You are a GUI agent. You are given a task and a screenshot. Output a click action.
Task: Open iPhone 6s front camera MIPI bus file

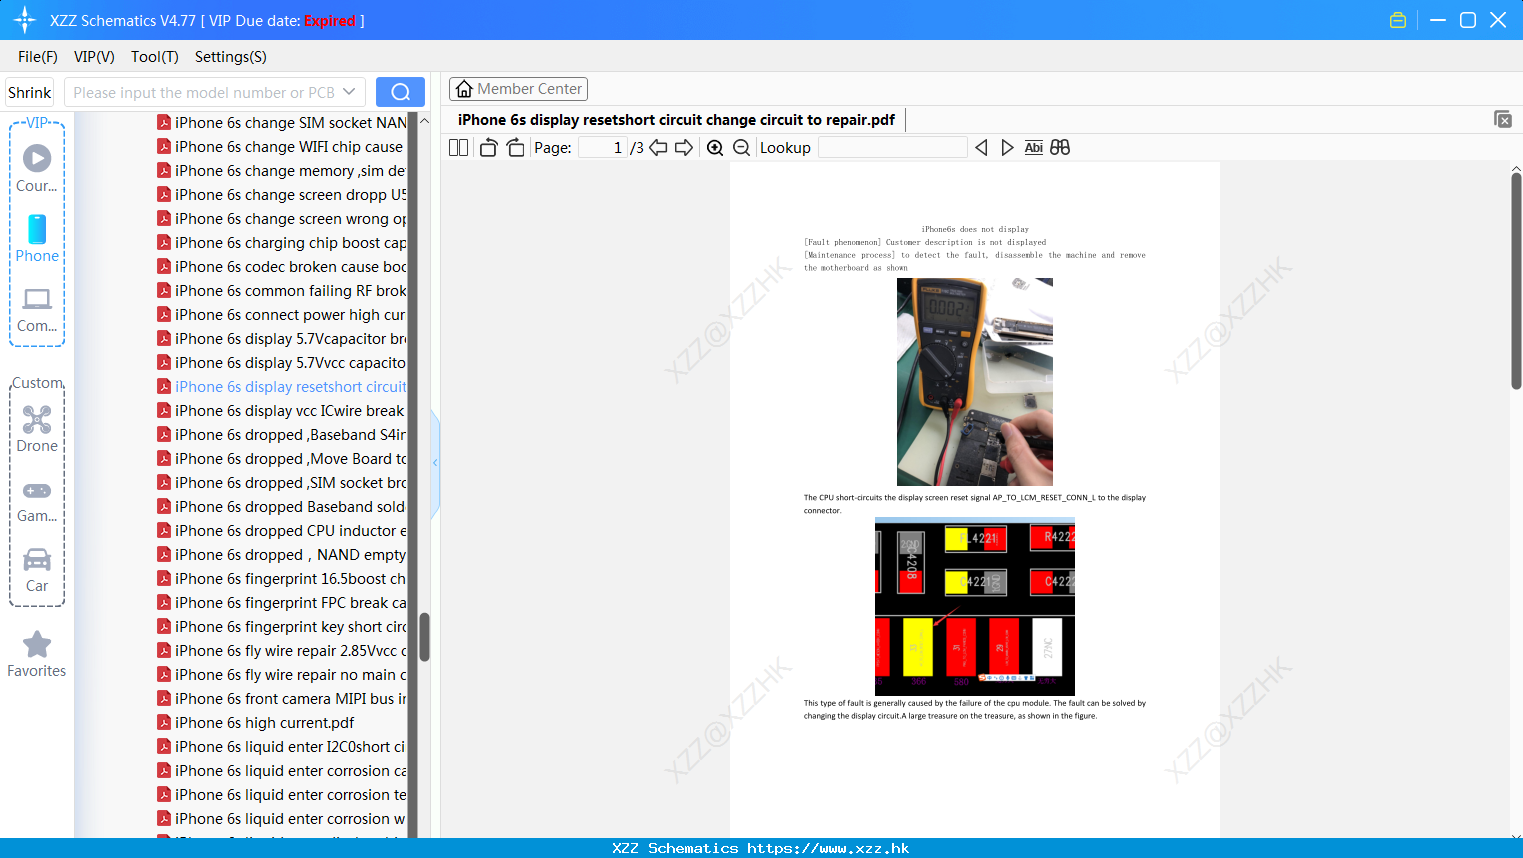coord(282,699)
